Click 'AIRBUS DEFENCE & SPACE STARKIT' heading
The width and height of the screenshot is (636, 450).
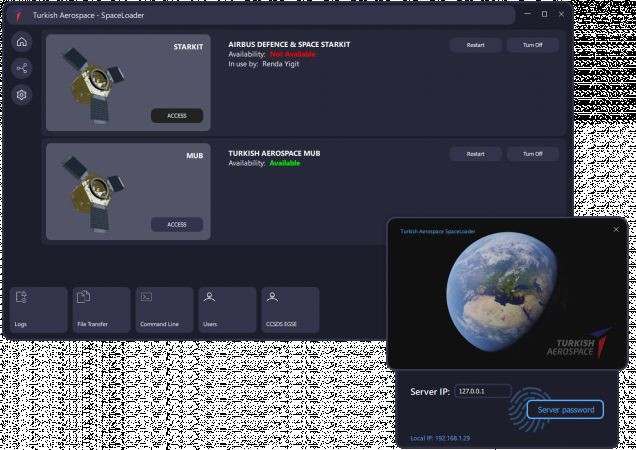(x=289, y=45)
